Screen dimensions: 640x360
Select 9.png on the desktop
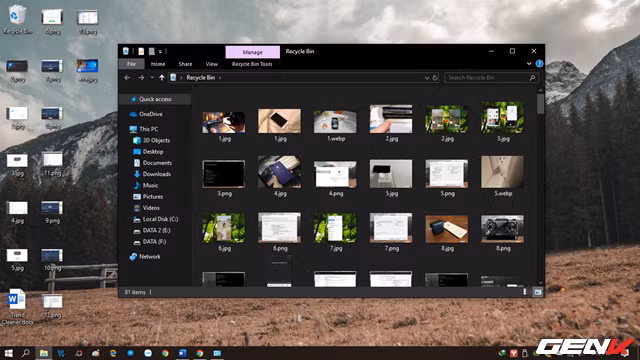(52, 212)
